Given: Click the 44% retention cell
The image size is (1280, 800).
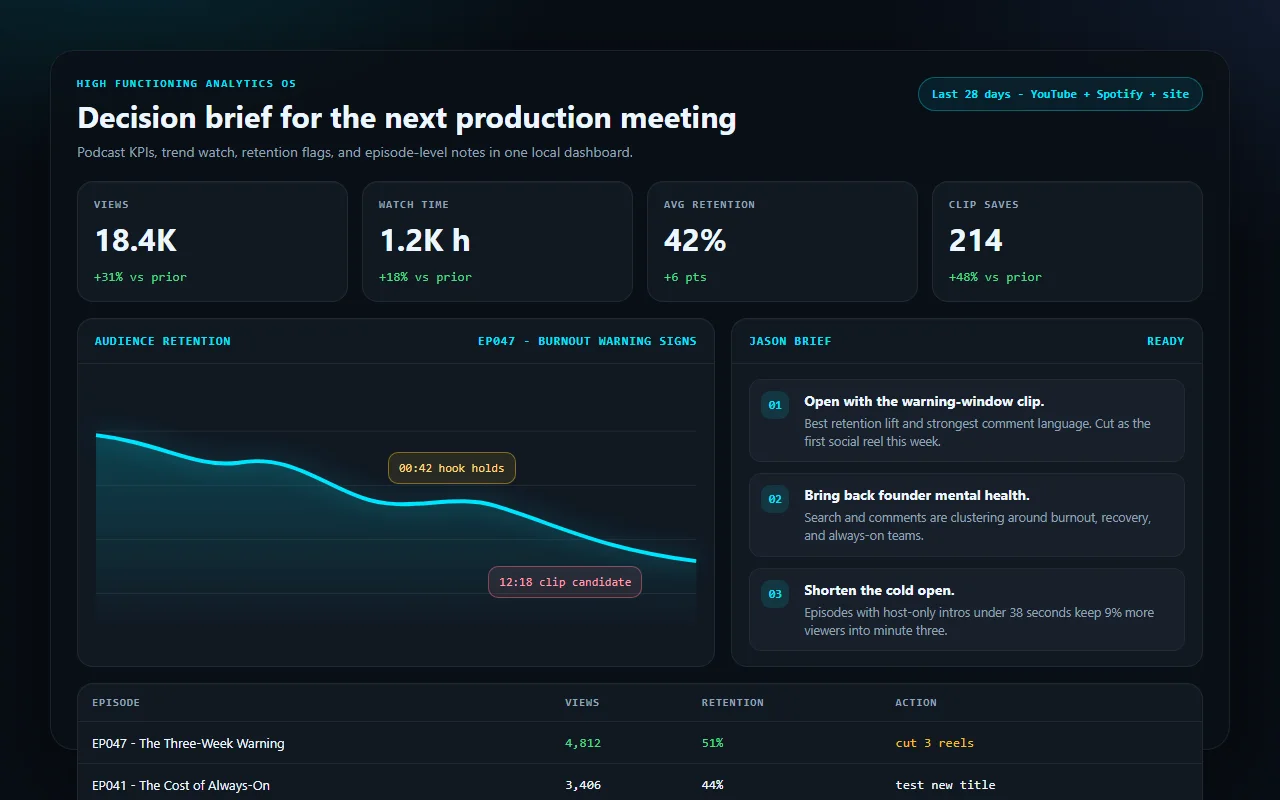Looking at the screenshot, I should 712,785.
